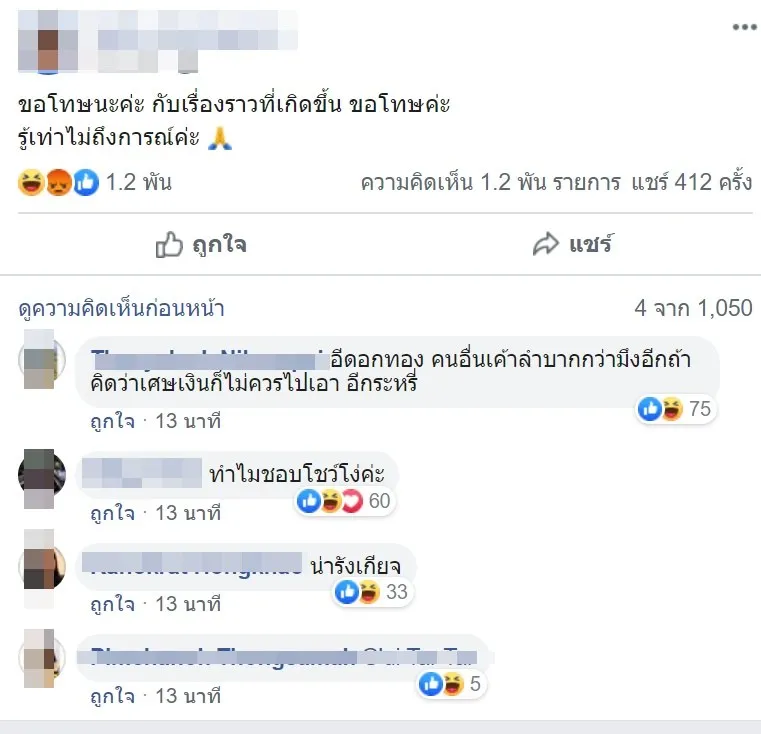Viewport: 761px width, 734px height.
Task: Like the น่ารังเกียจ comment
Action: coord(113,604)
